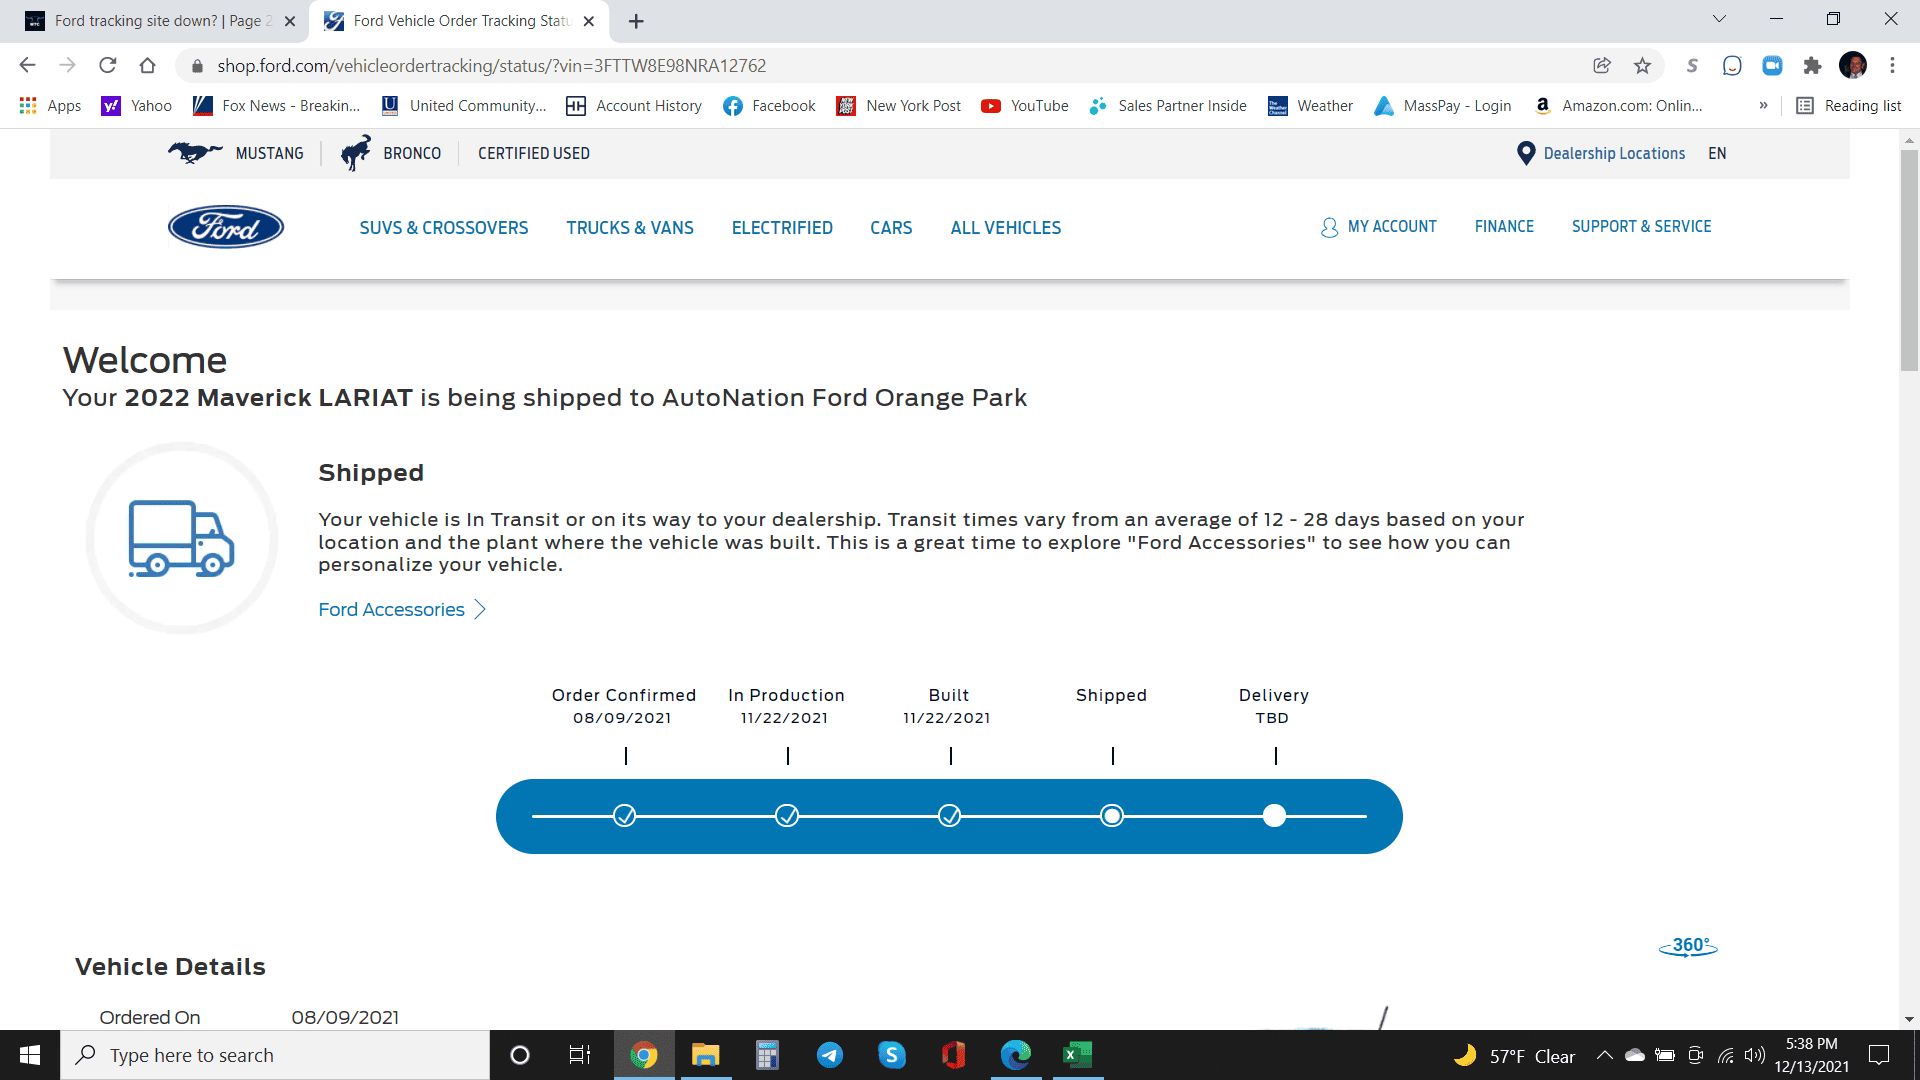This screenshot has width=1920, height=1080.
Task: Open the SUVs & Crossovers menu
Action: (x=444, y=228)
